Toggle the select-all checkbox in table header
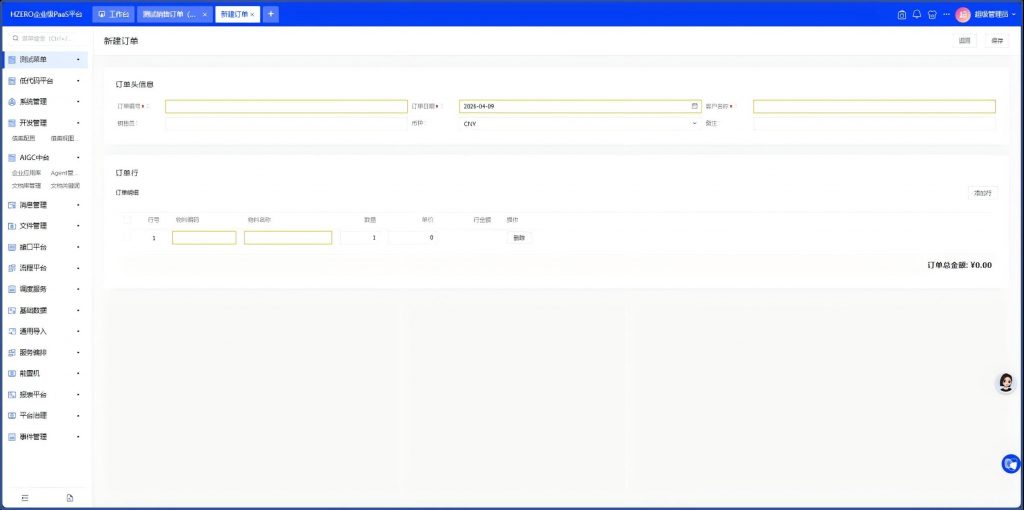 pos(127,219)
